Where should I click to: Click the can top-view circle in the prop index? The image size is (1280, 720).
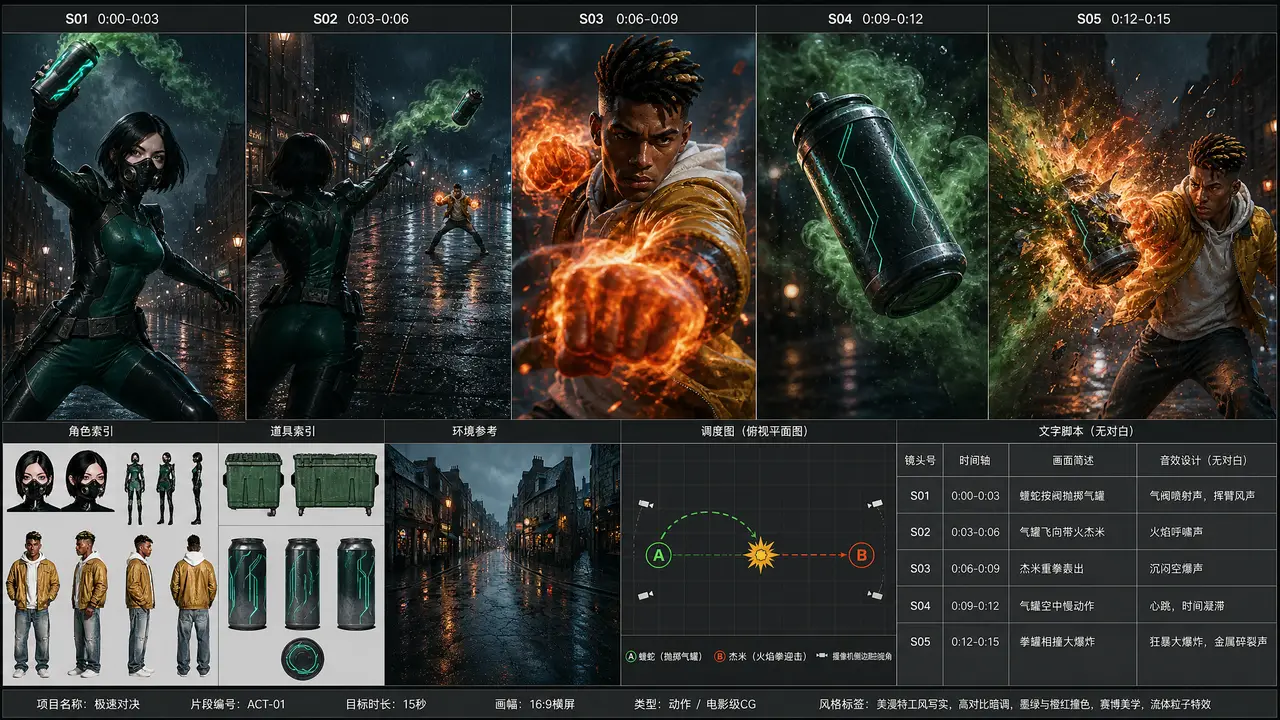click(x=301, y=658)
